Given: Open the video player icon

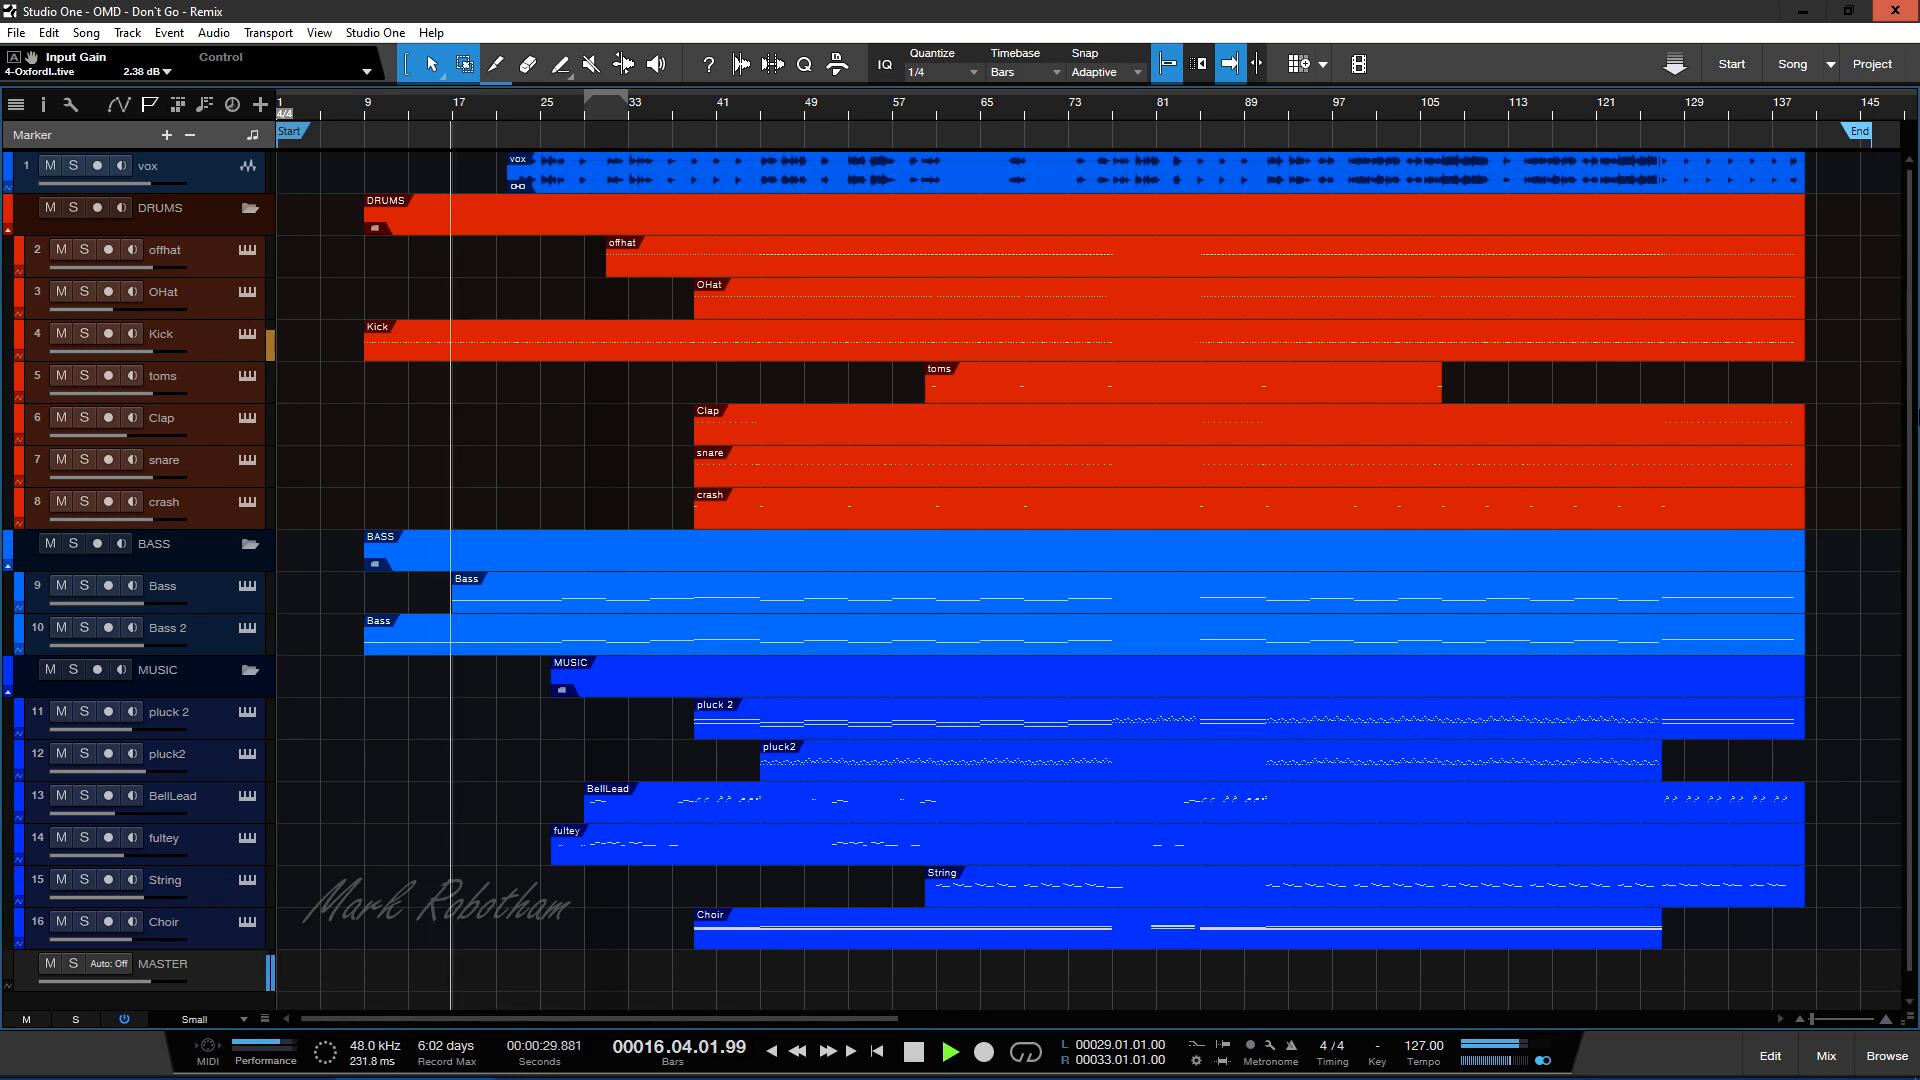Looking at the screenshot, I should (1358, 64).
